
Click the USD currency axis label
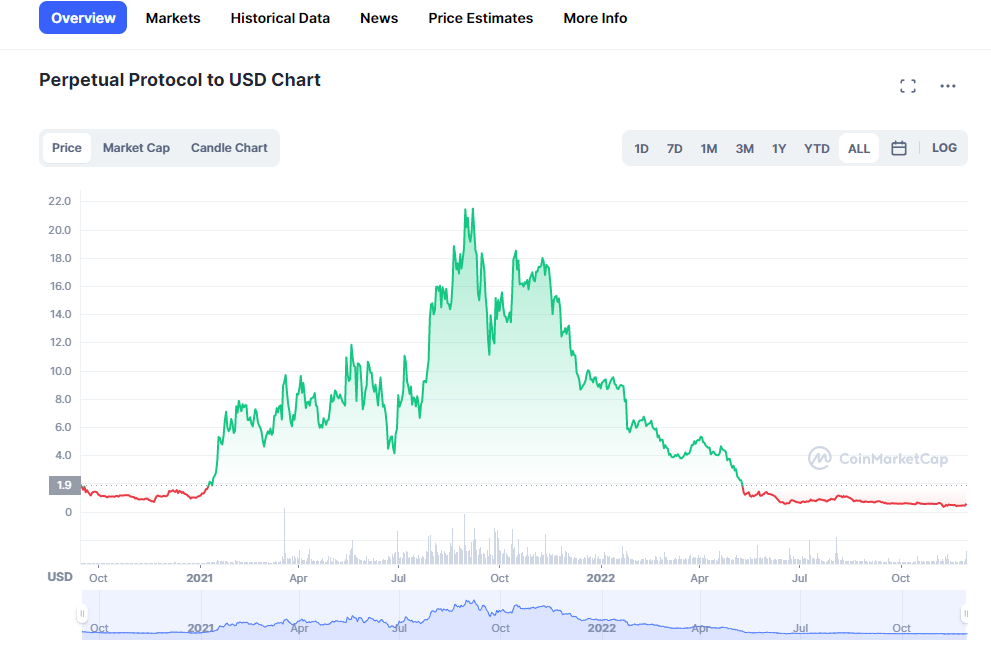(60, 577)
